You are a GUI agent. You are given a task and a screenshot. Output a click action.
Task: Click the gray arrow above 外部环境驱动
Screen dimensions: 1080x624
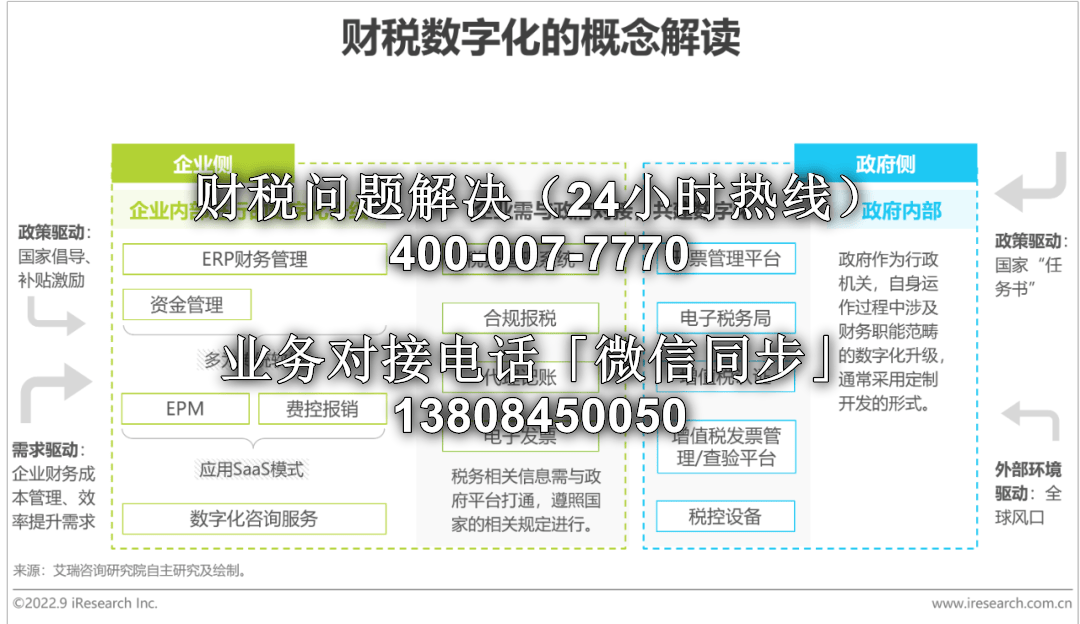(1029, 422)
